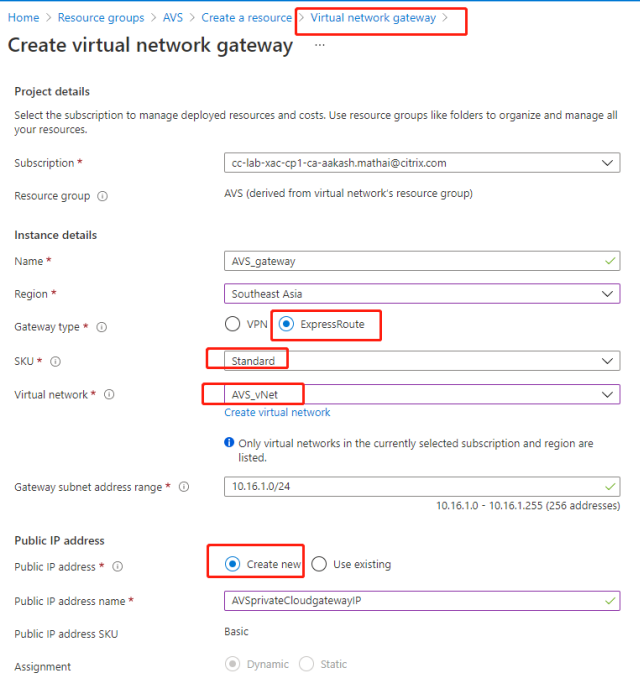The width and height of the screenshot is (640, 685).
Task: Click the info icon next to Virtual network
Action: [109, 394]
